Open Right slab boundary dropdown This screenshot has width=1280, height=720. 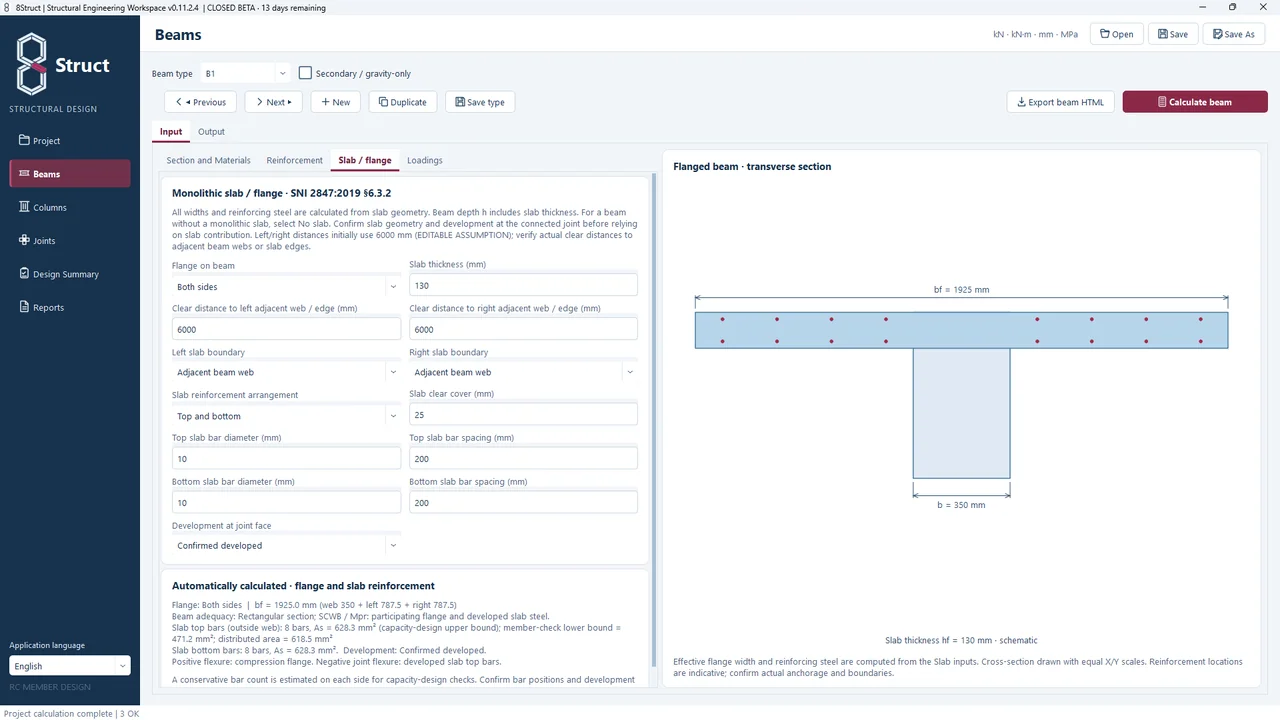point(523,372)
